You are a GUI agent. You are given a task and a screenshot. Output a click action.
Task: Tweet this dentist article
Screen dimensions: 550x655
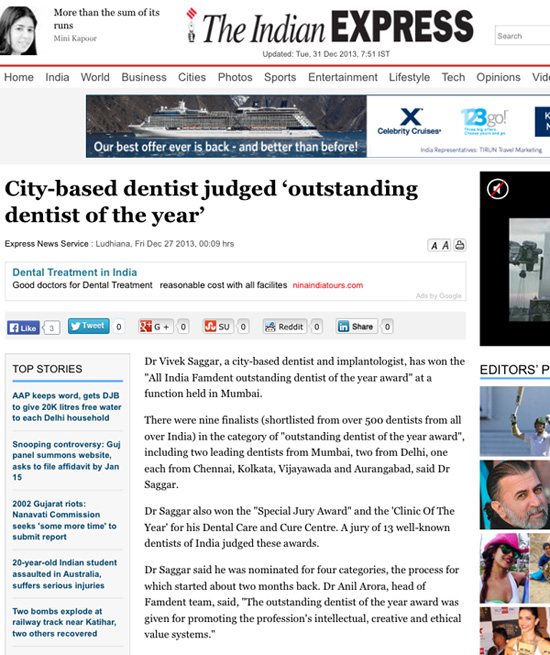(89, 326)
